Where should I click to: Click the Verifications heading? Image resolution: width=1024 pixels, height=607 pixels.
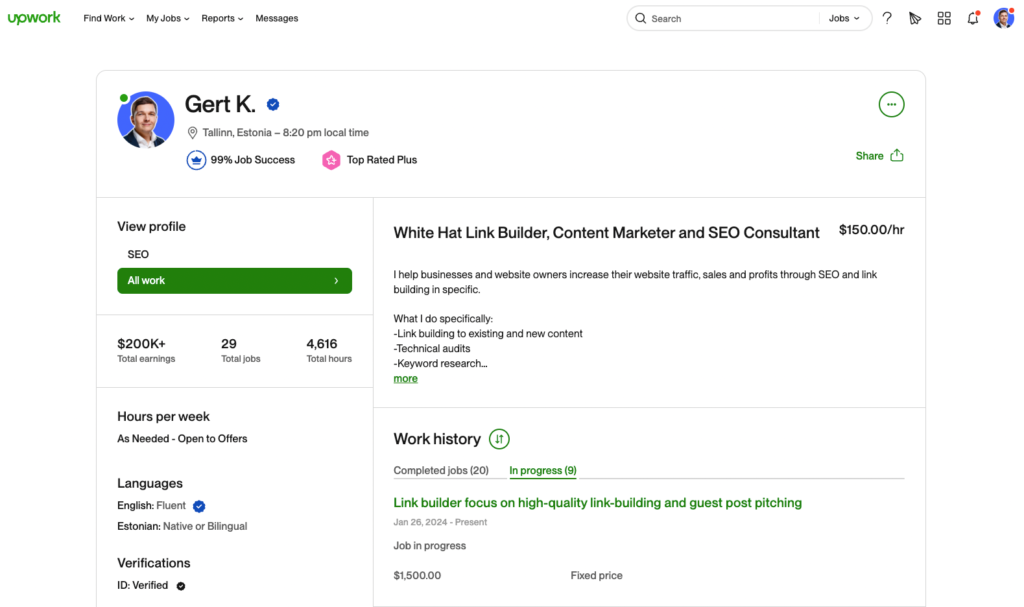[153, 563]
